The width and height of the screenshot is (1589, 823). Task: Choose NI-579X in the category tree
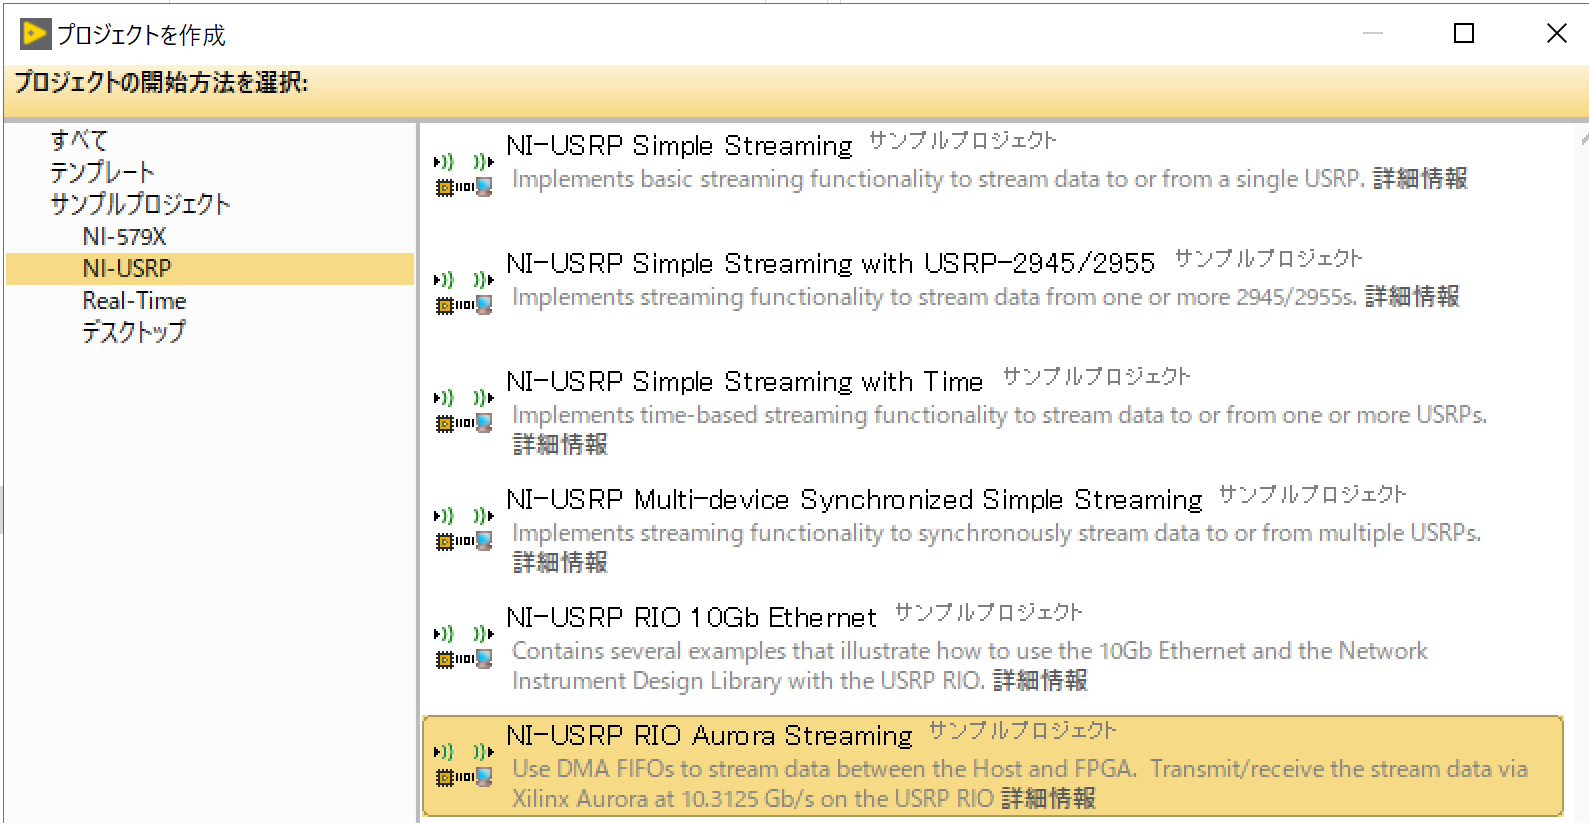coord(124,237)
